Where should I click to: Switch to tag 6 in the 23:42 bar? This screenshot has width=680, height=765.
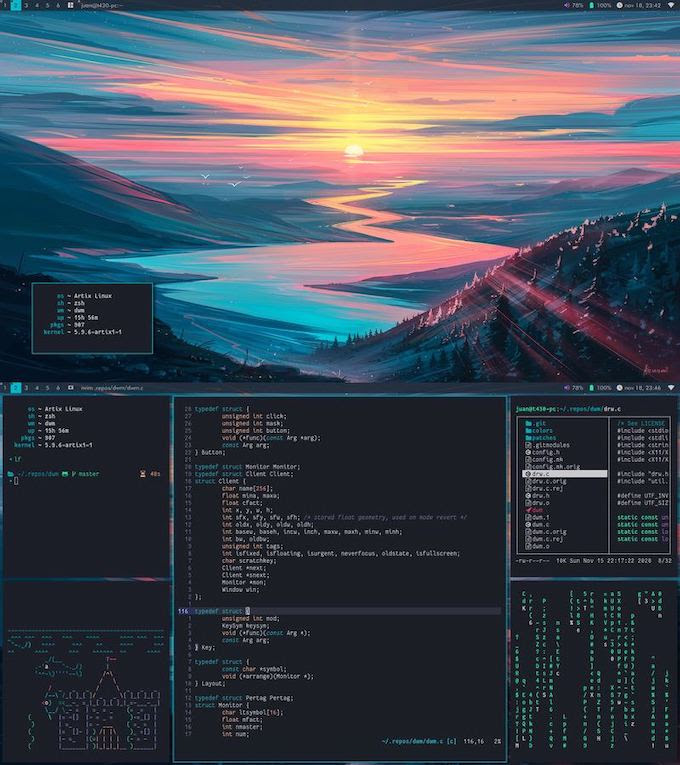click(58, 5)
